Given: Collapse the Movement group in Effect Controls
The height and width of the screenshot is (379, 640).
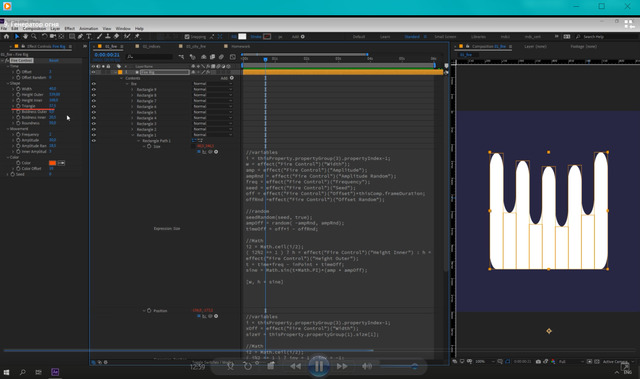Looking at the screenshot, I should (8, 129).
